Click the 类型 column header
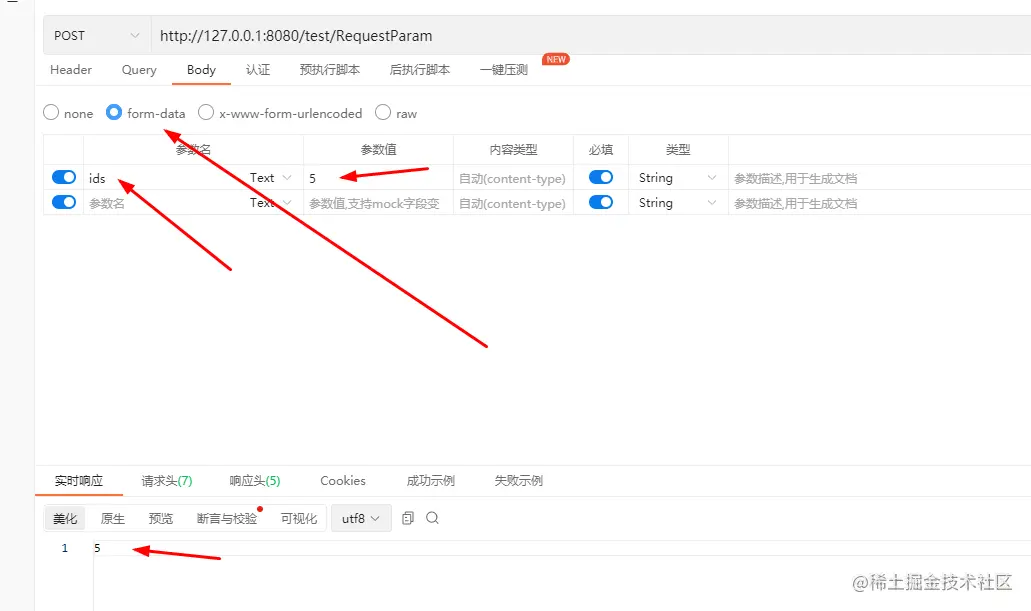 [678, 149]
